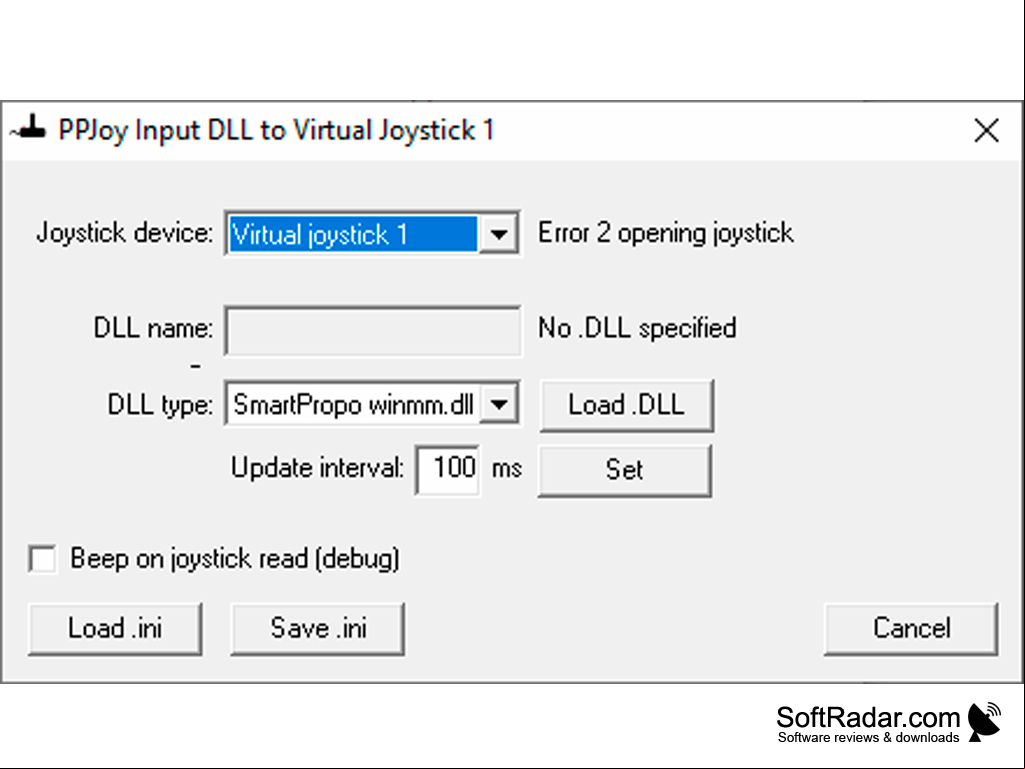Toggle Beep on joystick read checkbox
This screenshot has height=769, width=1025.
42,559
